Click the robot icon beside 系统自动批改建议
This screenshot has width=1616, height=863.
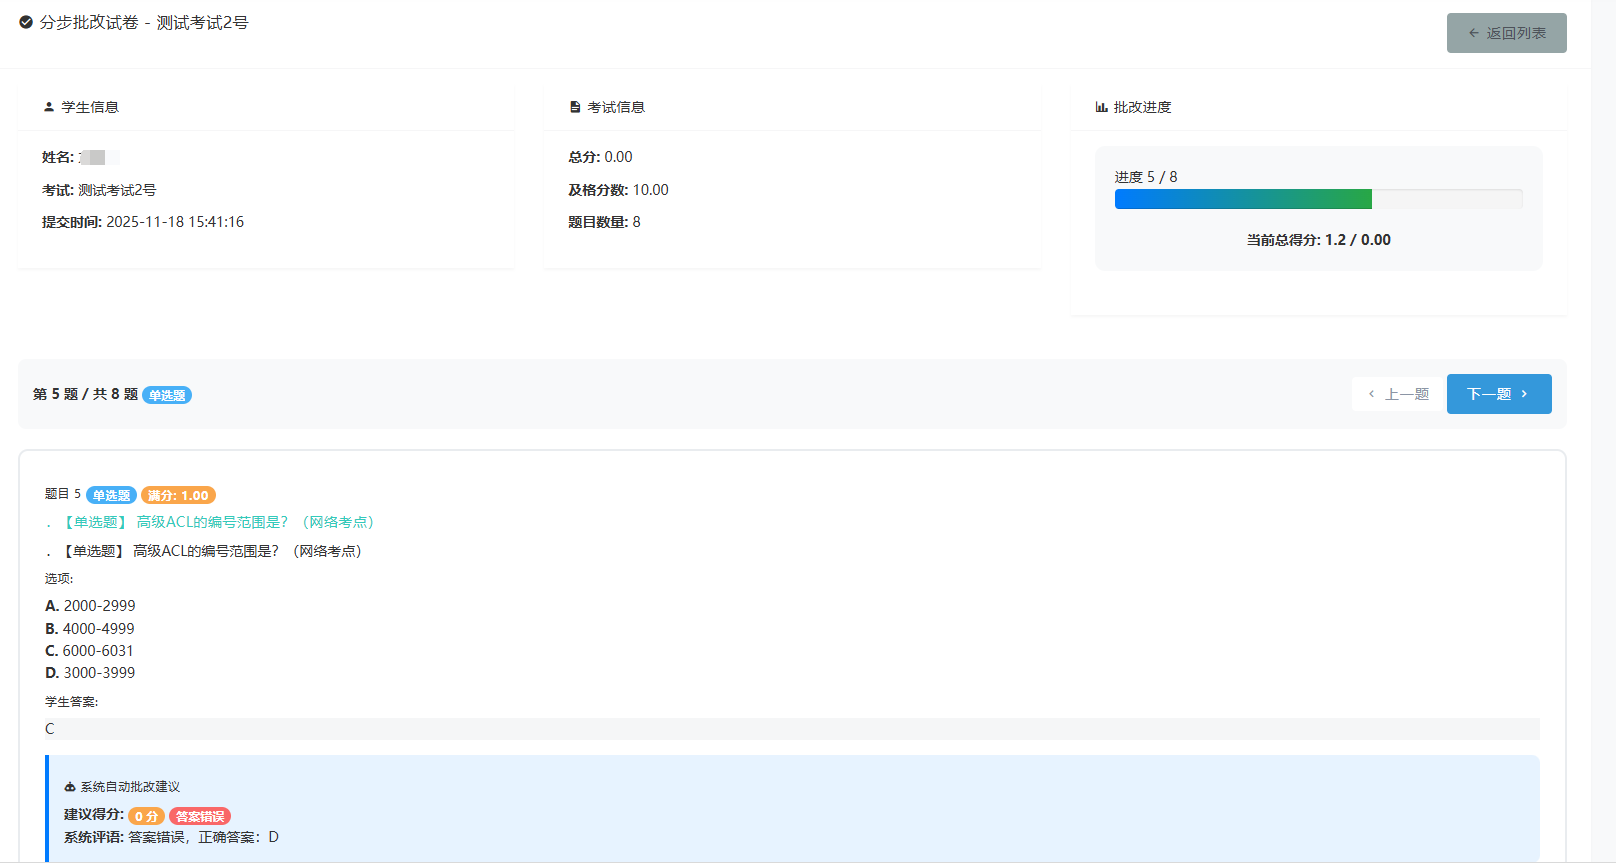pyautogui.click(x=70, y=787)
